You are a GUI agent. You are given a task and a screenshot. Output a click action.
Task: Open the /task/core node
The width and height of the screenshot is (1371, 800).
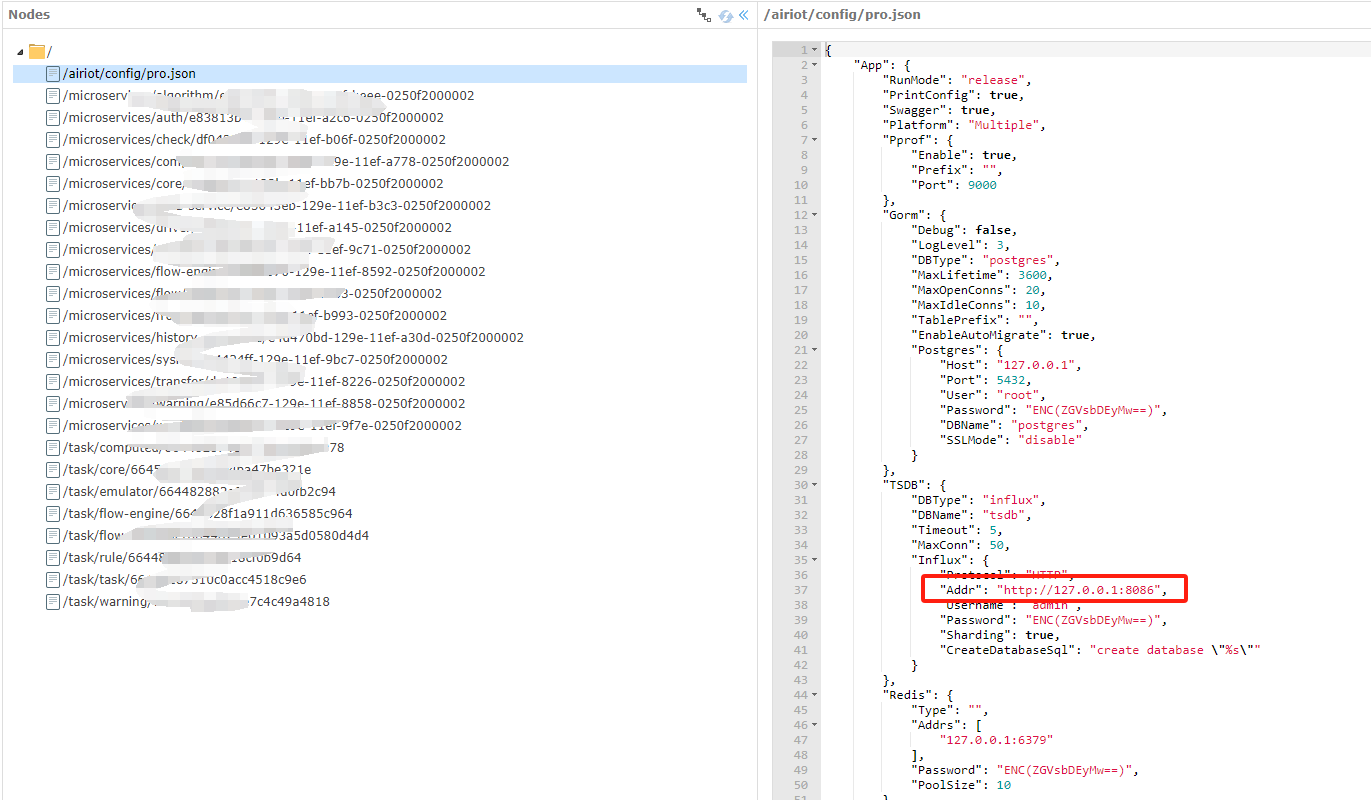pyautogui.click(x=187, y=470)
